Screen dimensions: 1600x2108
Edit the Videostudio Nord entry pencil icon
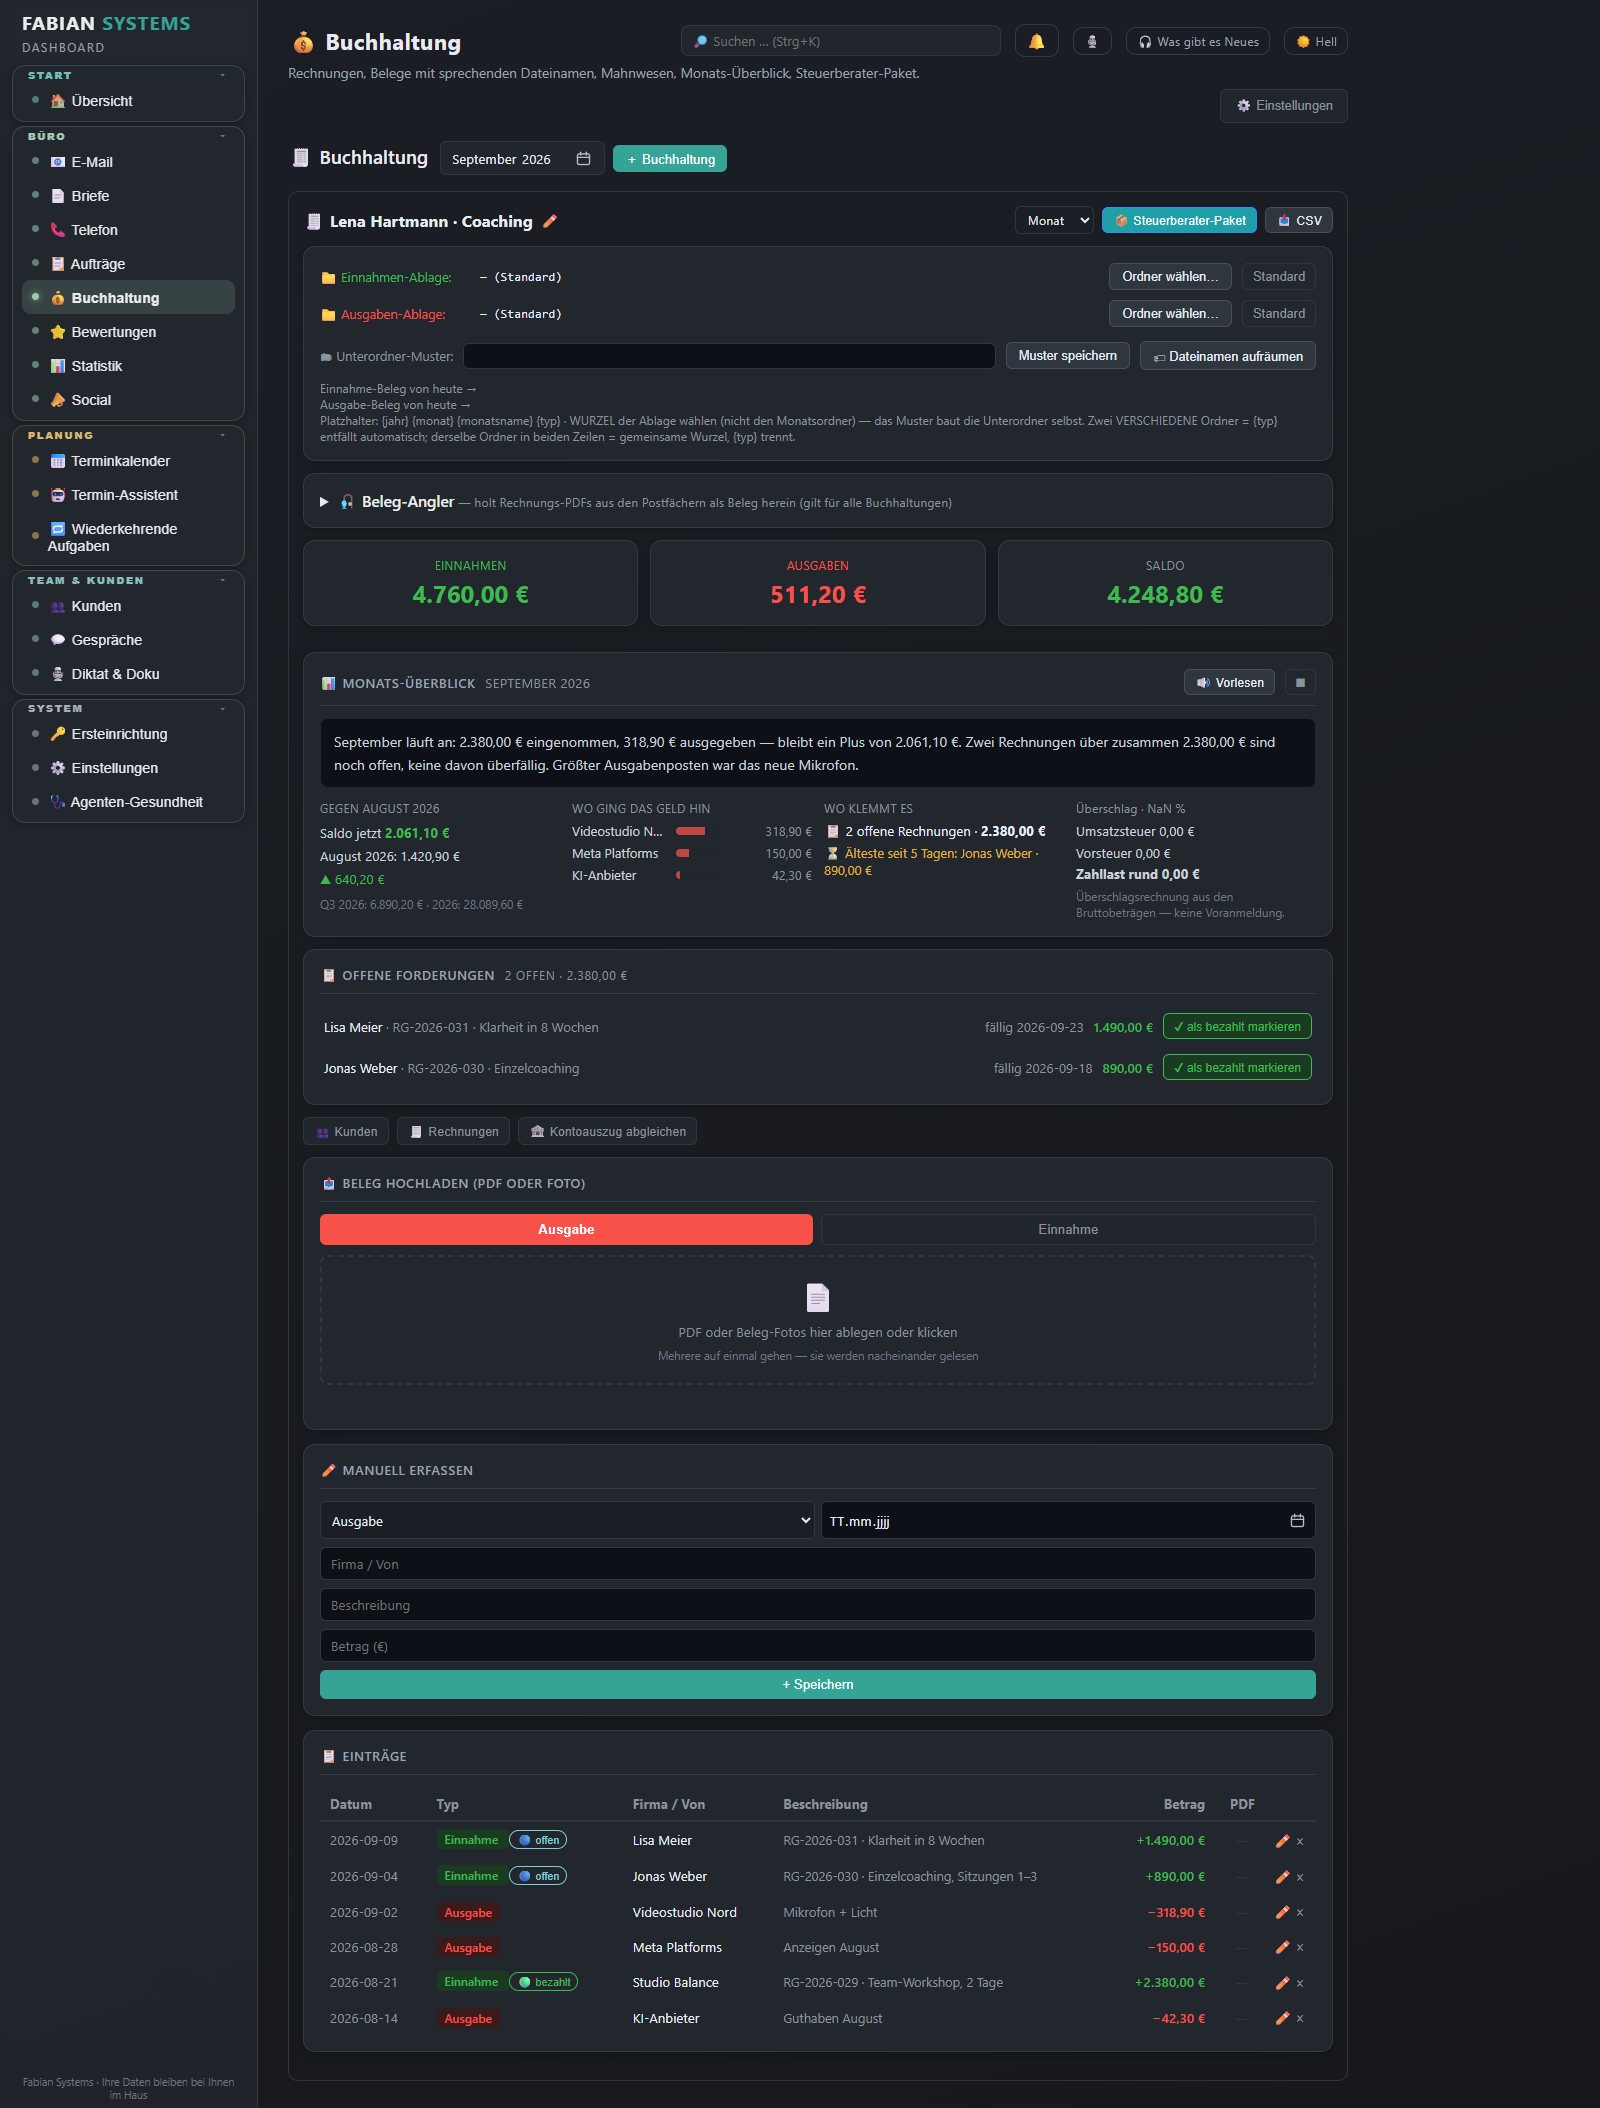(1282, 1912)
